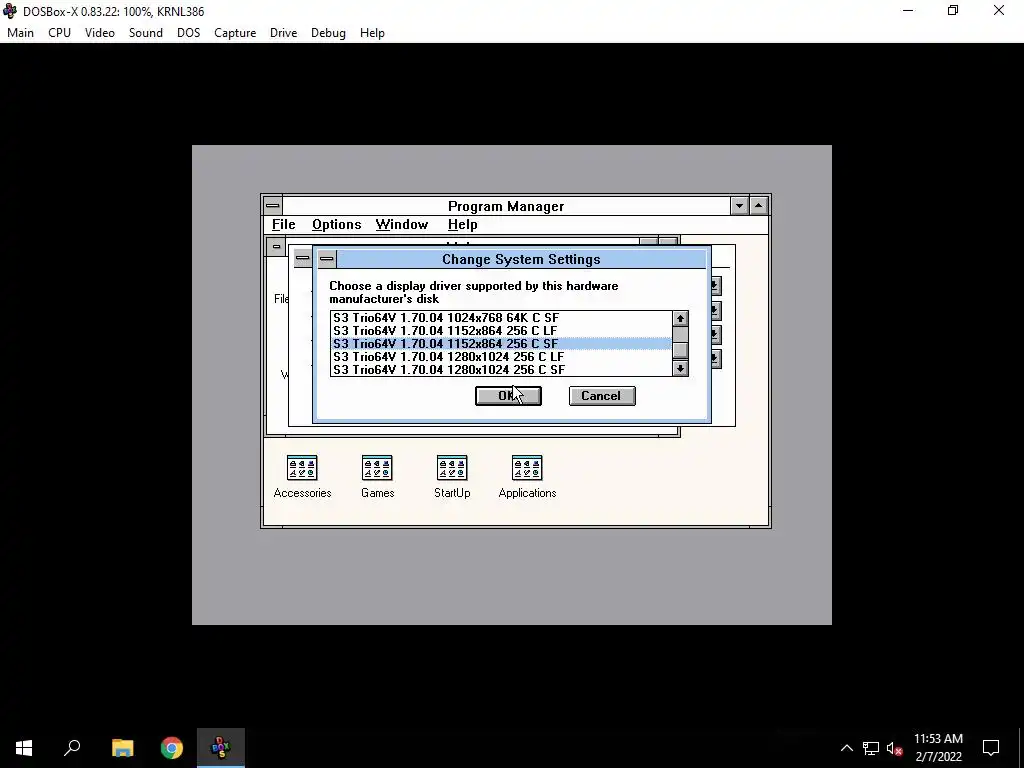
Task: Select 1024x768 64K C SF driver
Action: pyautogui.click(x=501, y=317)
